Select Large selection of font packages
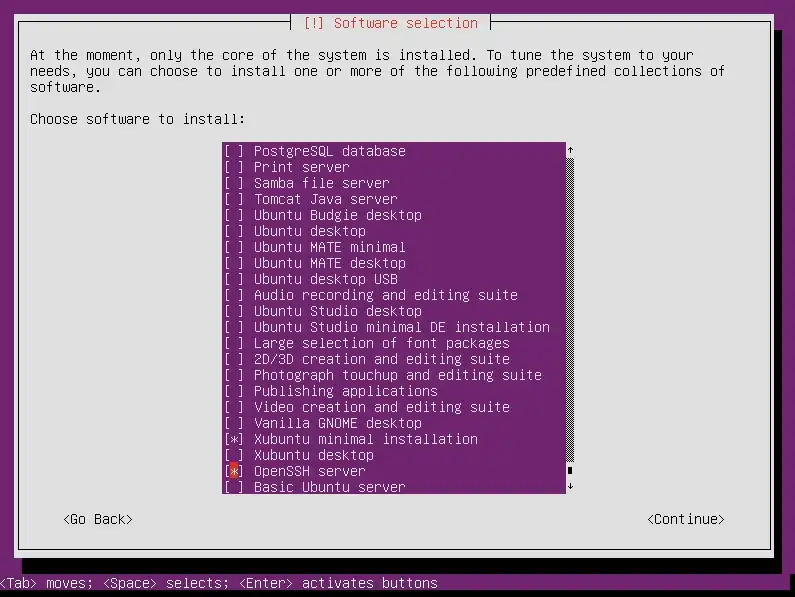Viewport: 795px width, 597px height. [381, 343]
